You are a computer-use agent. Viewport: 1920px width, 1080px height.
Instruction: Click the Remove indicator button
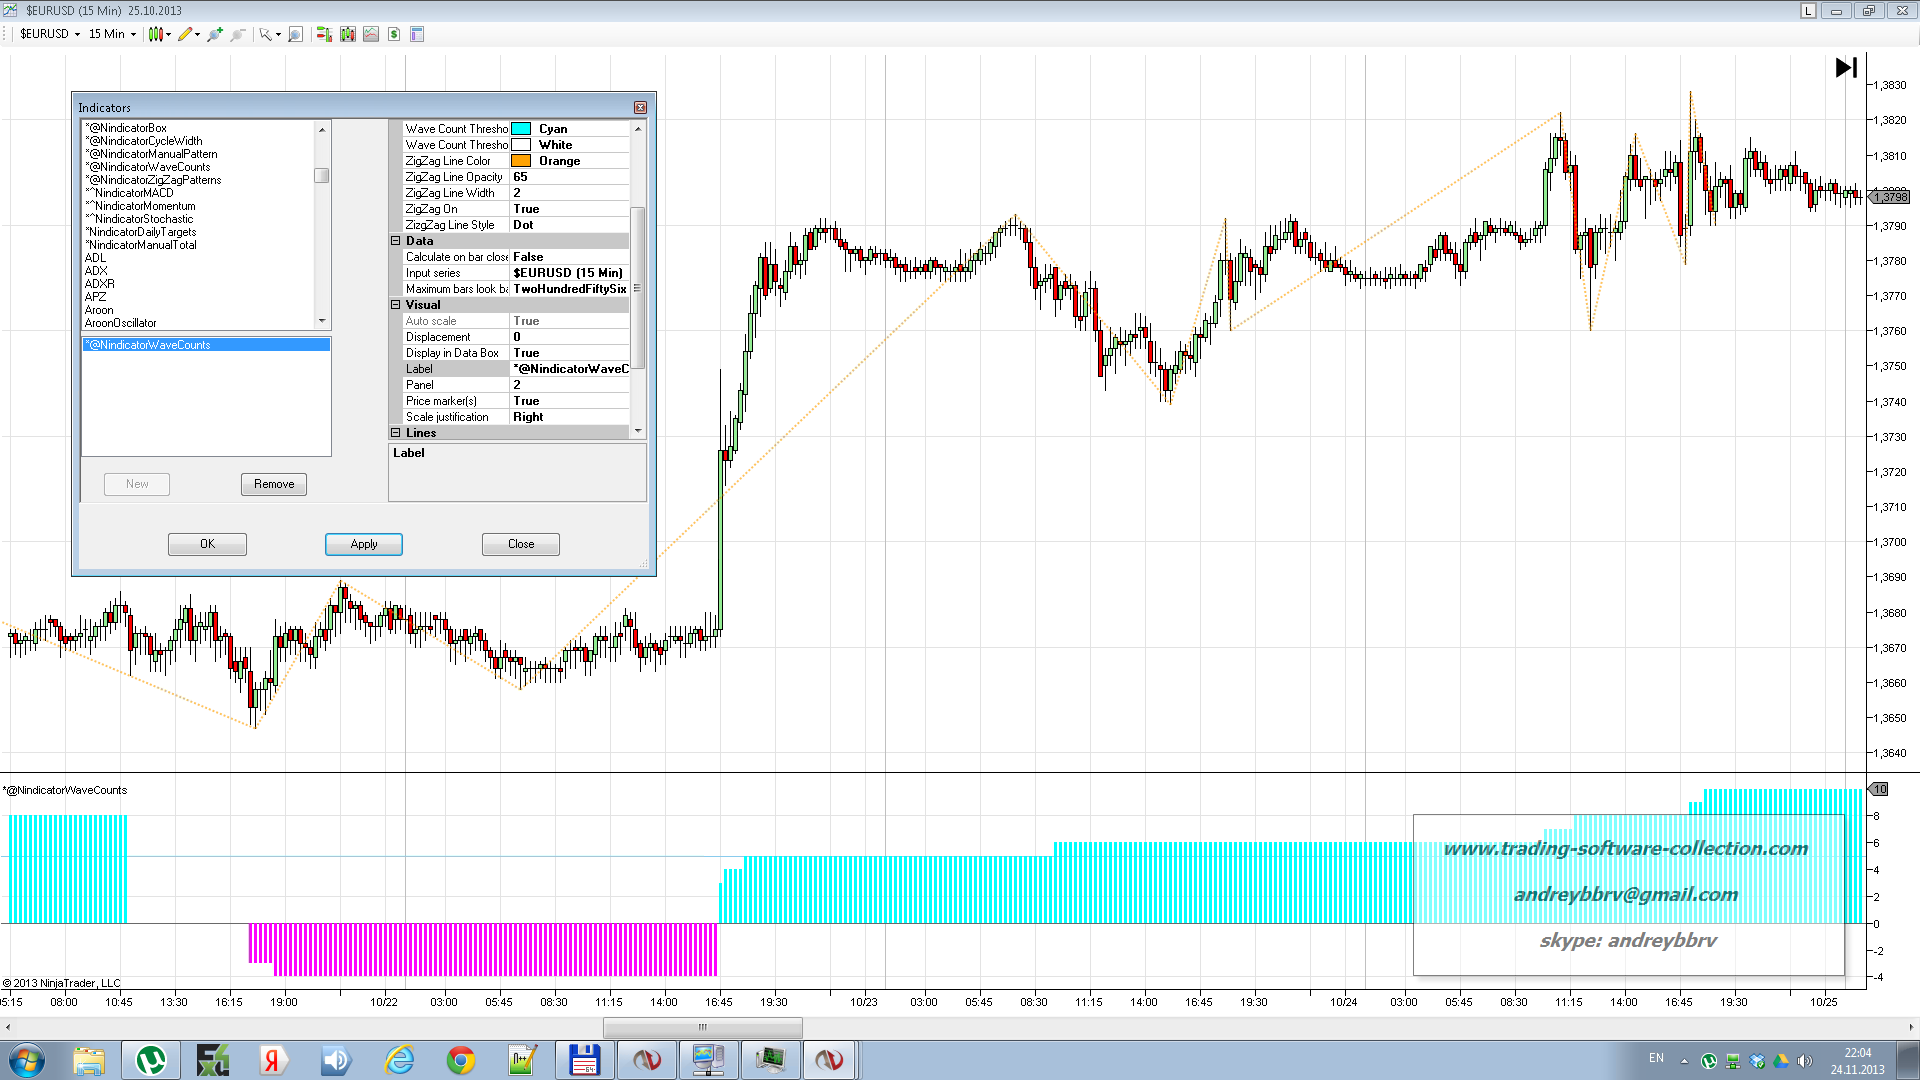click(273, 484)
